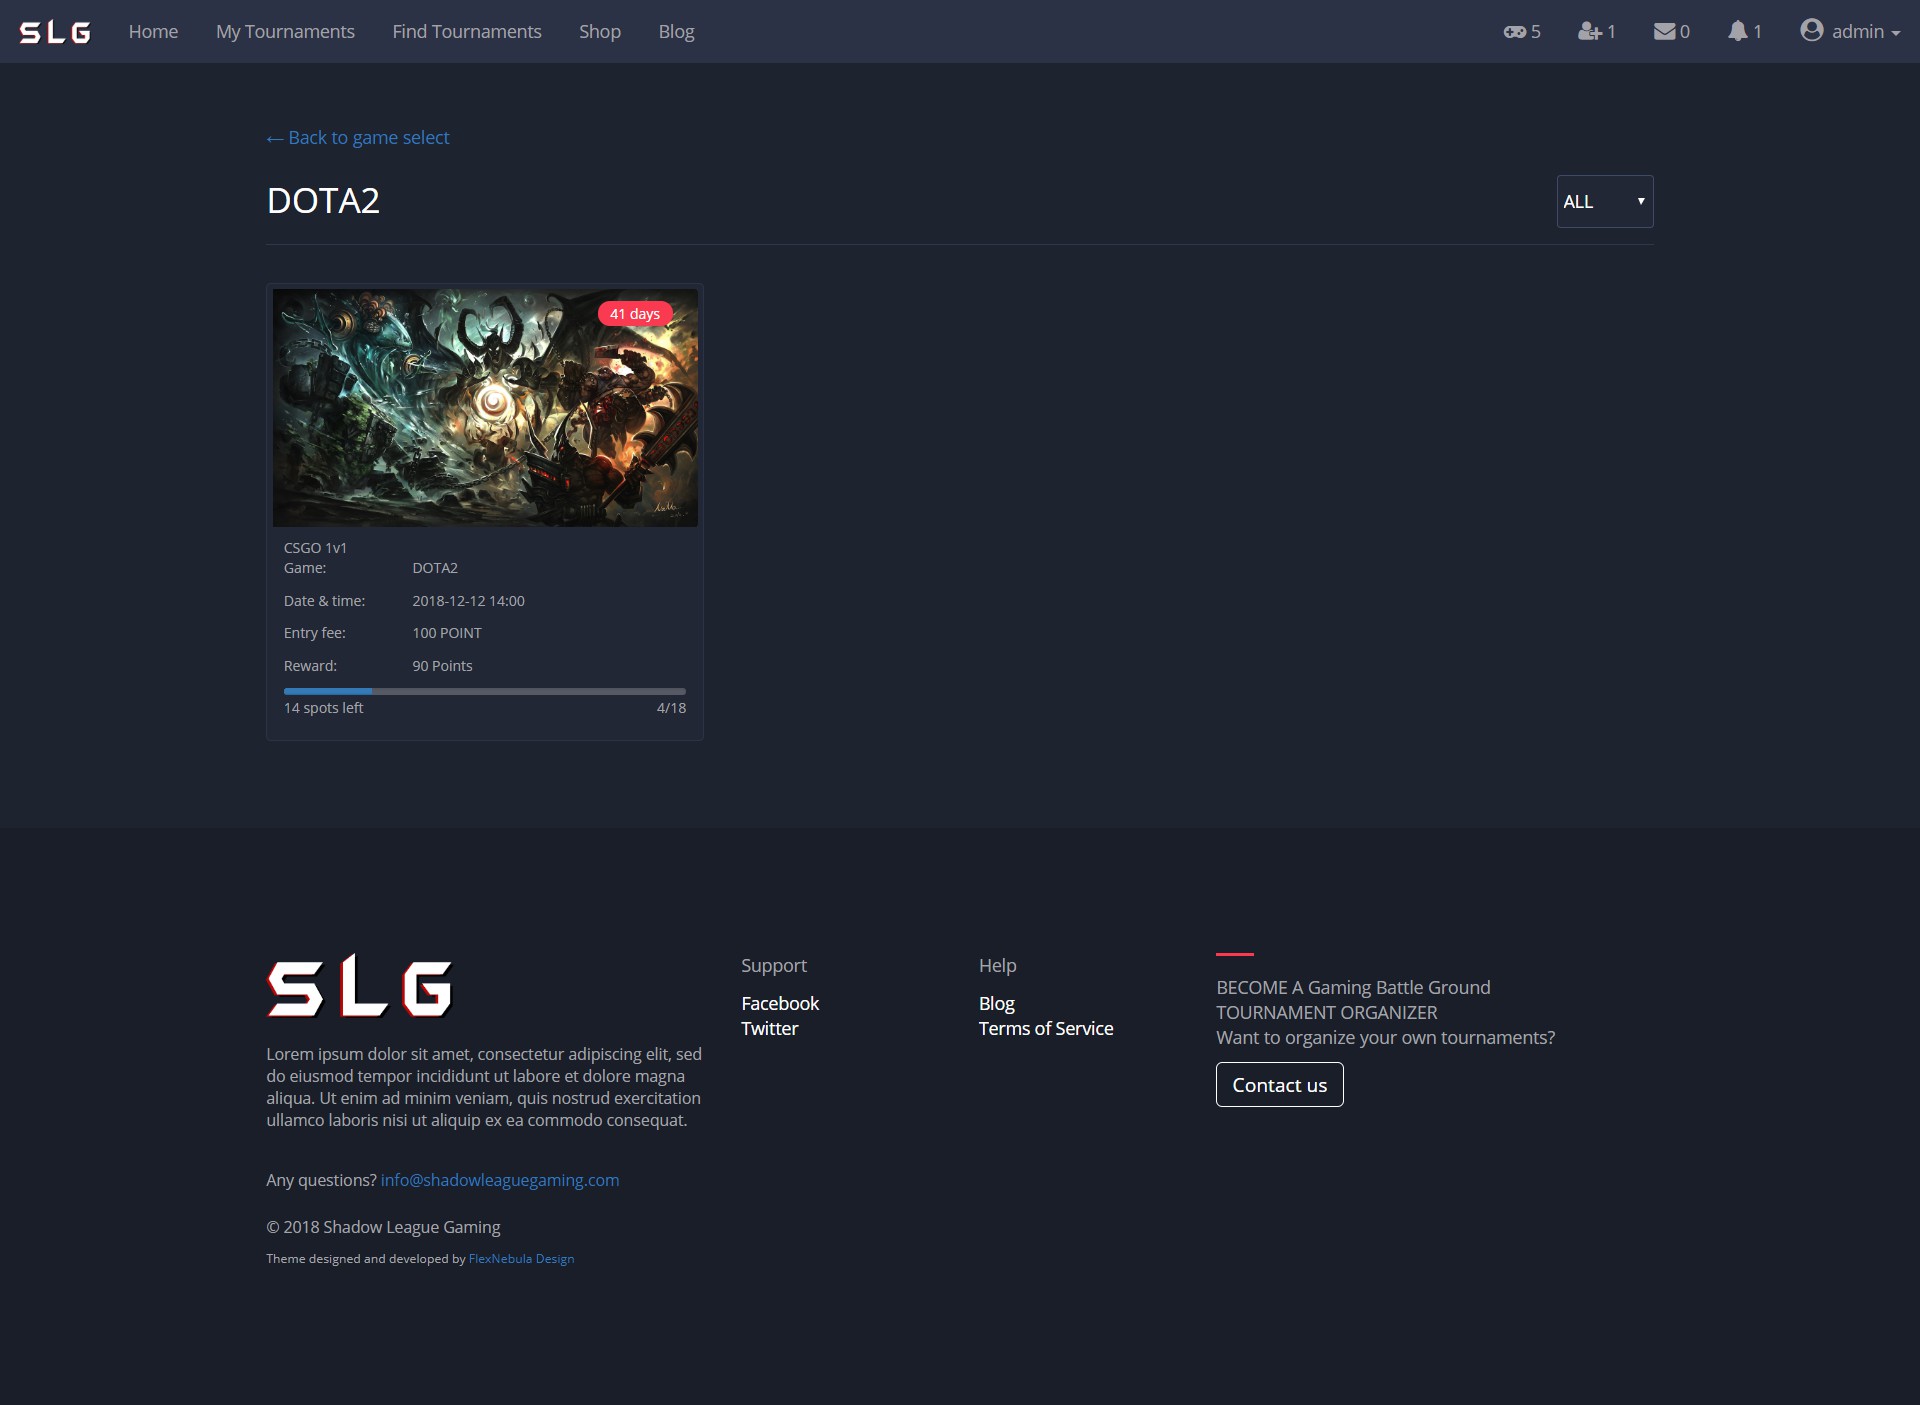Go to My Tournaments menu item

click(x=285, y=32)
